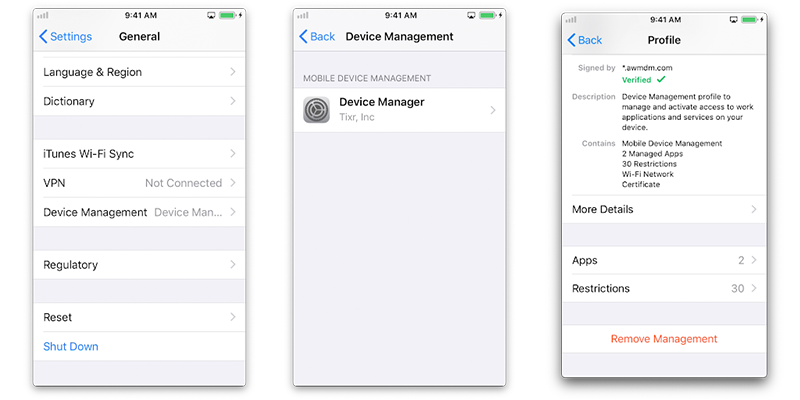This screenshot has height=400, width=800.
Task: Tap '30 Restrictions' text in Contains
Action: point(649,164)
